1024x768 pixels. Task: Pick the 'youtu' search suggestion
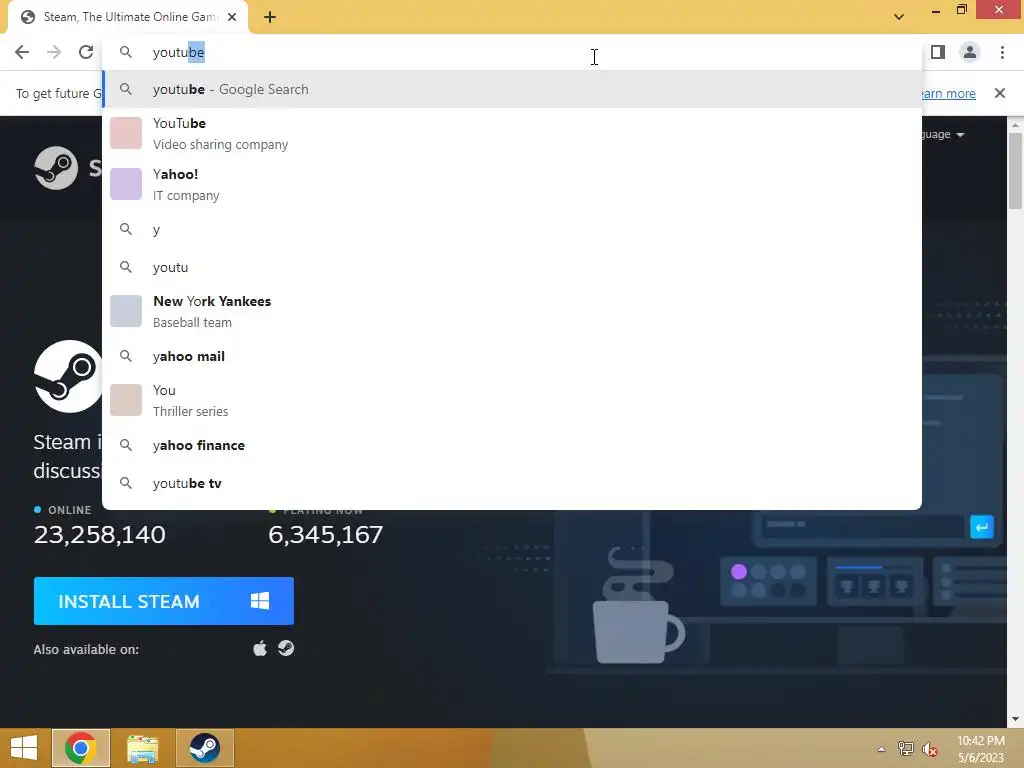point(512,267)
